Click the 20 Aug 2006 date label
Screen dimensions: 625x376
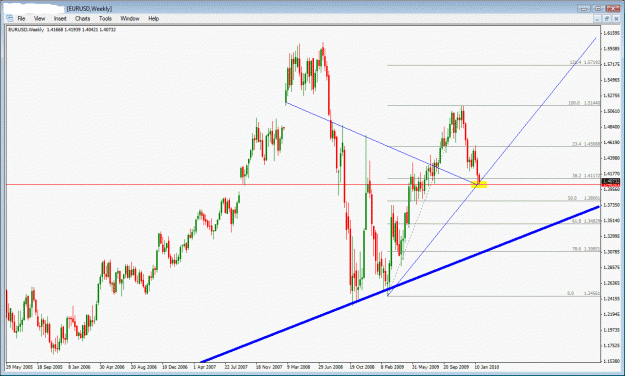[x=144, y=367]
